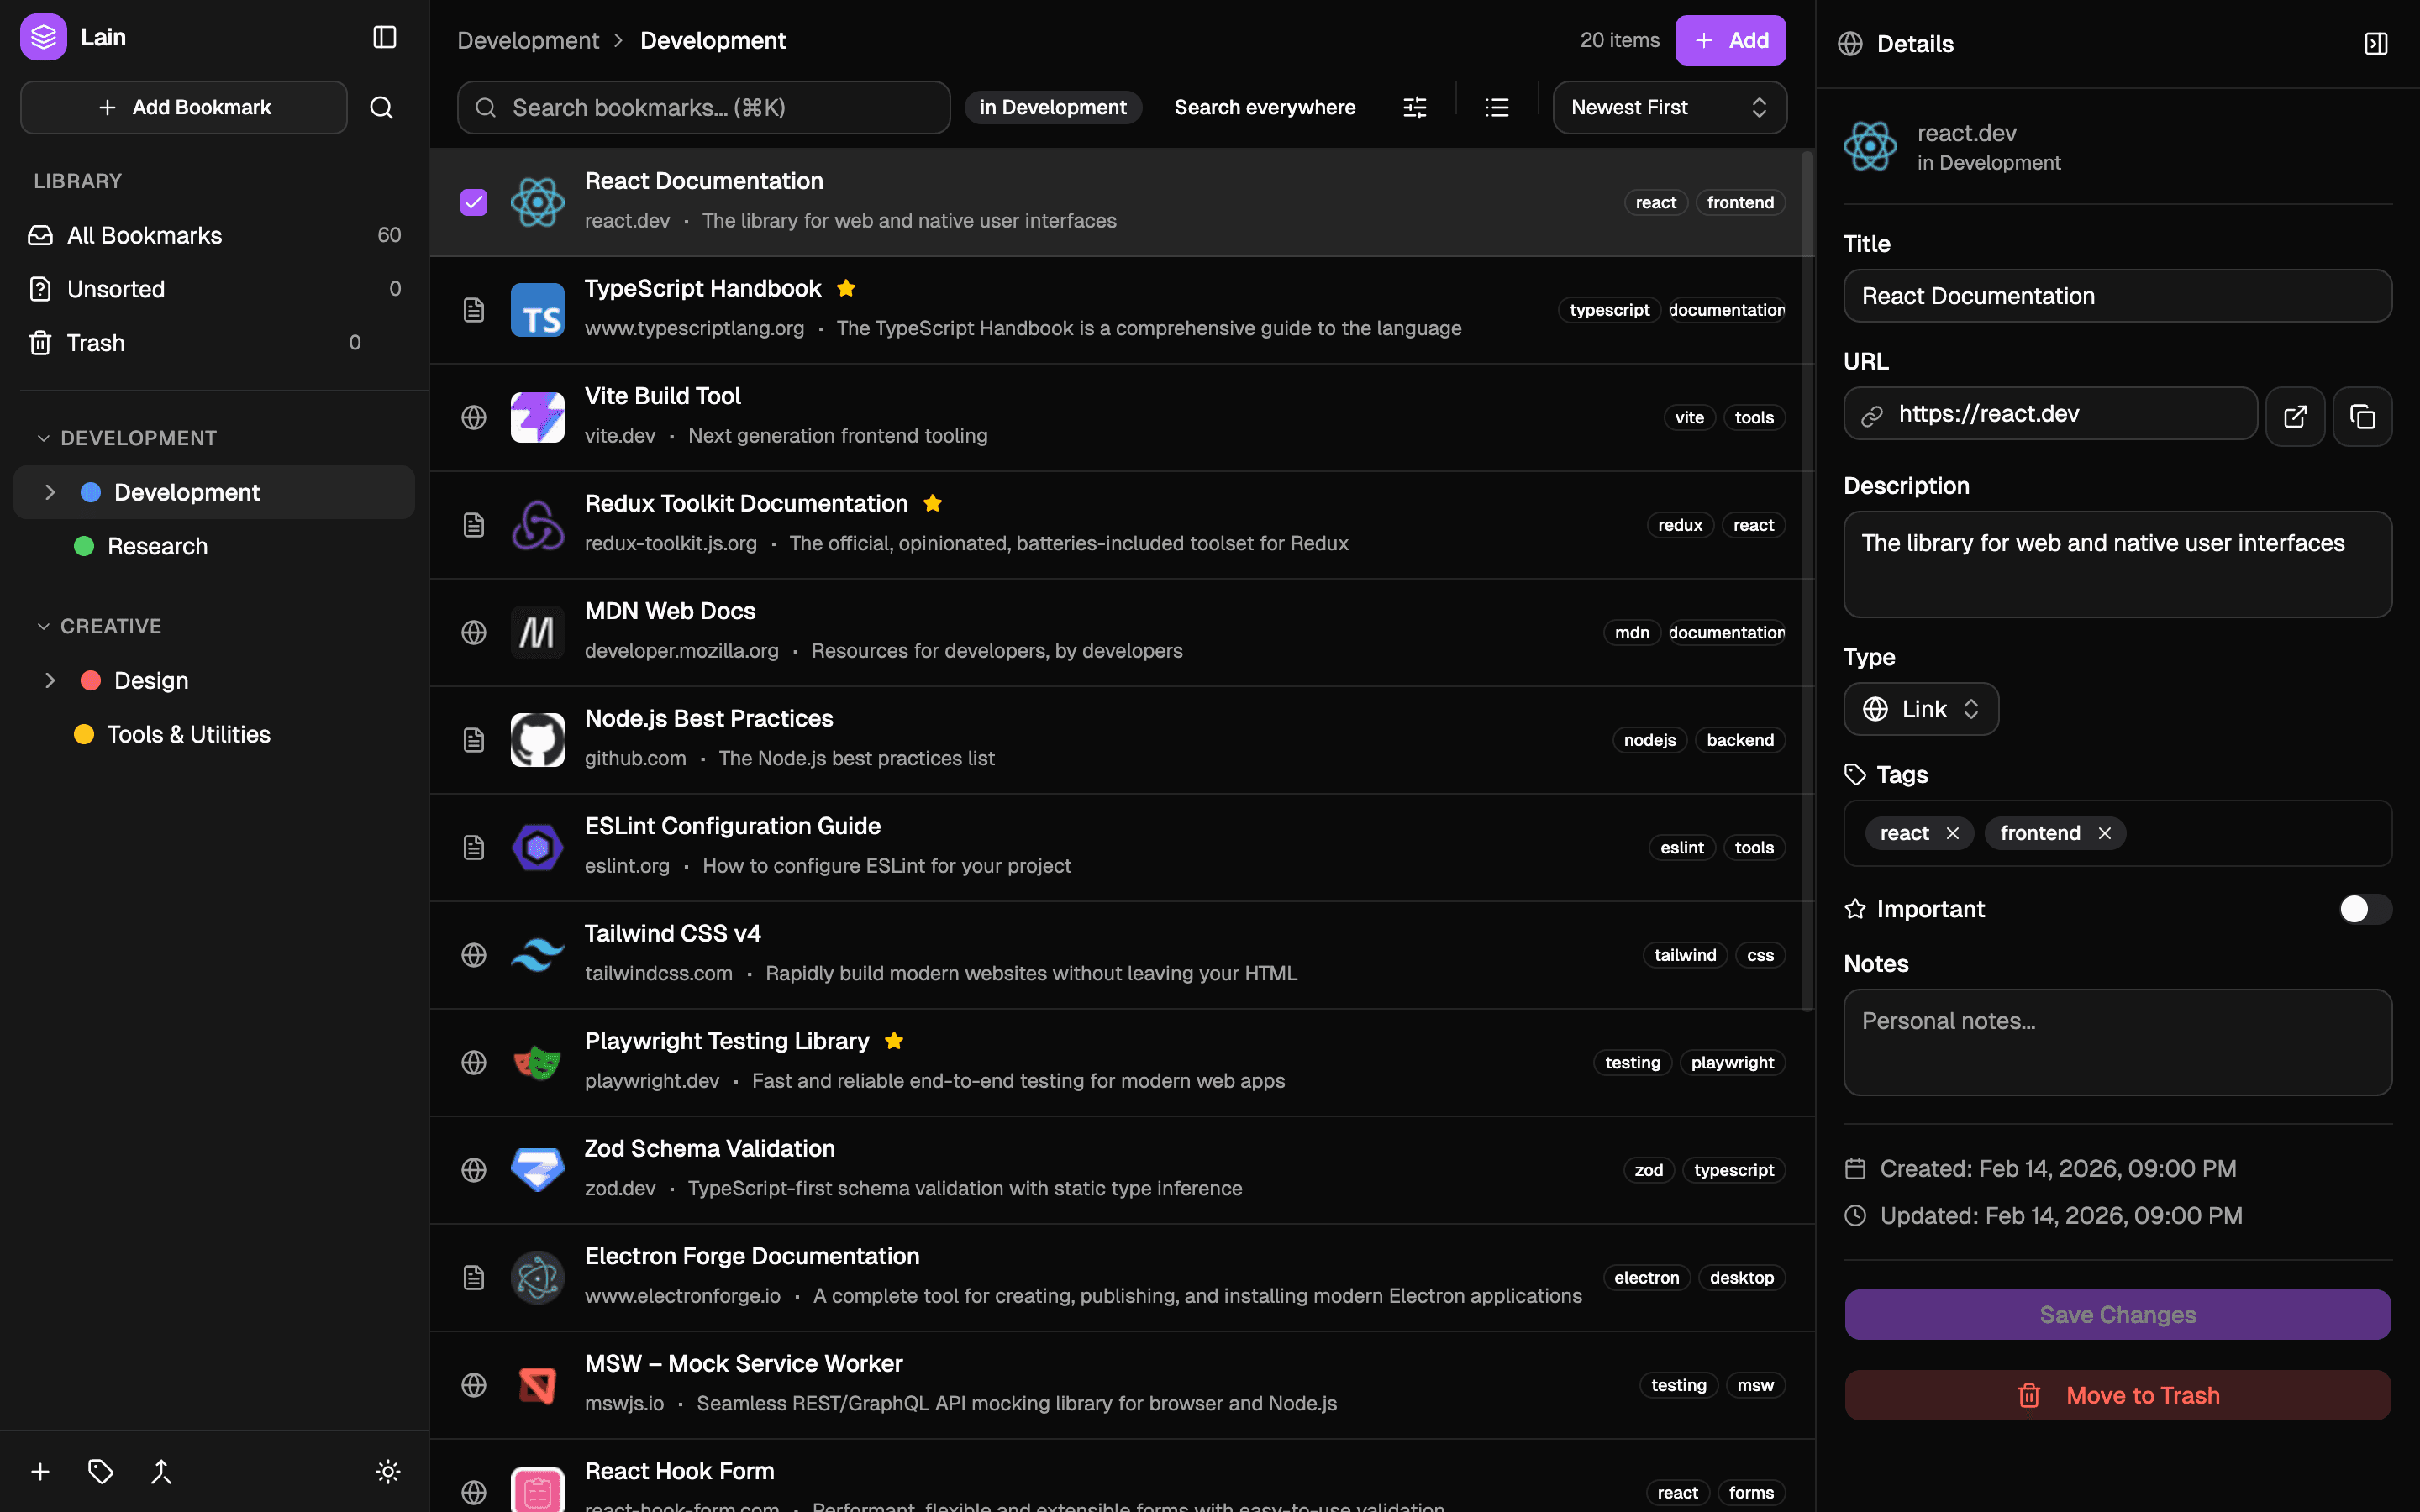2420x1512 pixels.
Task: Click the sidebar search magnifier icon
Action: (381, 107)
